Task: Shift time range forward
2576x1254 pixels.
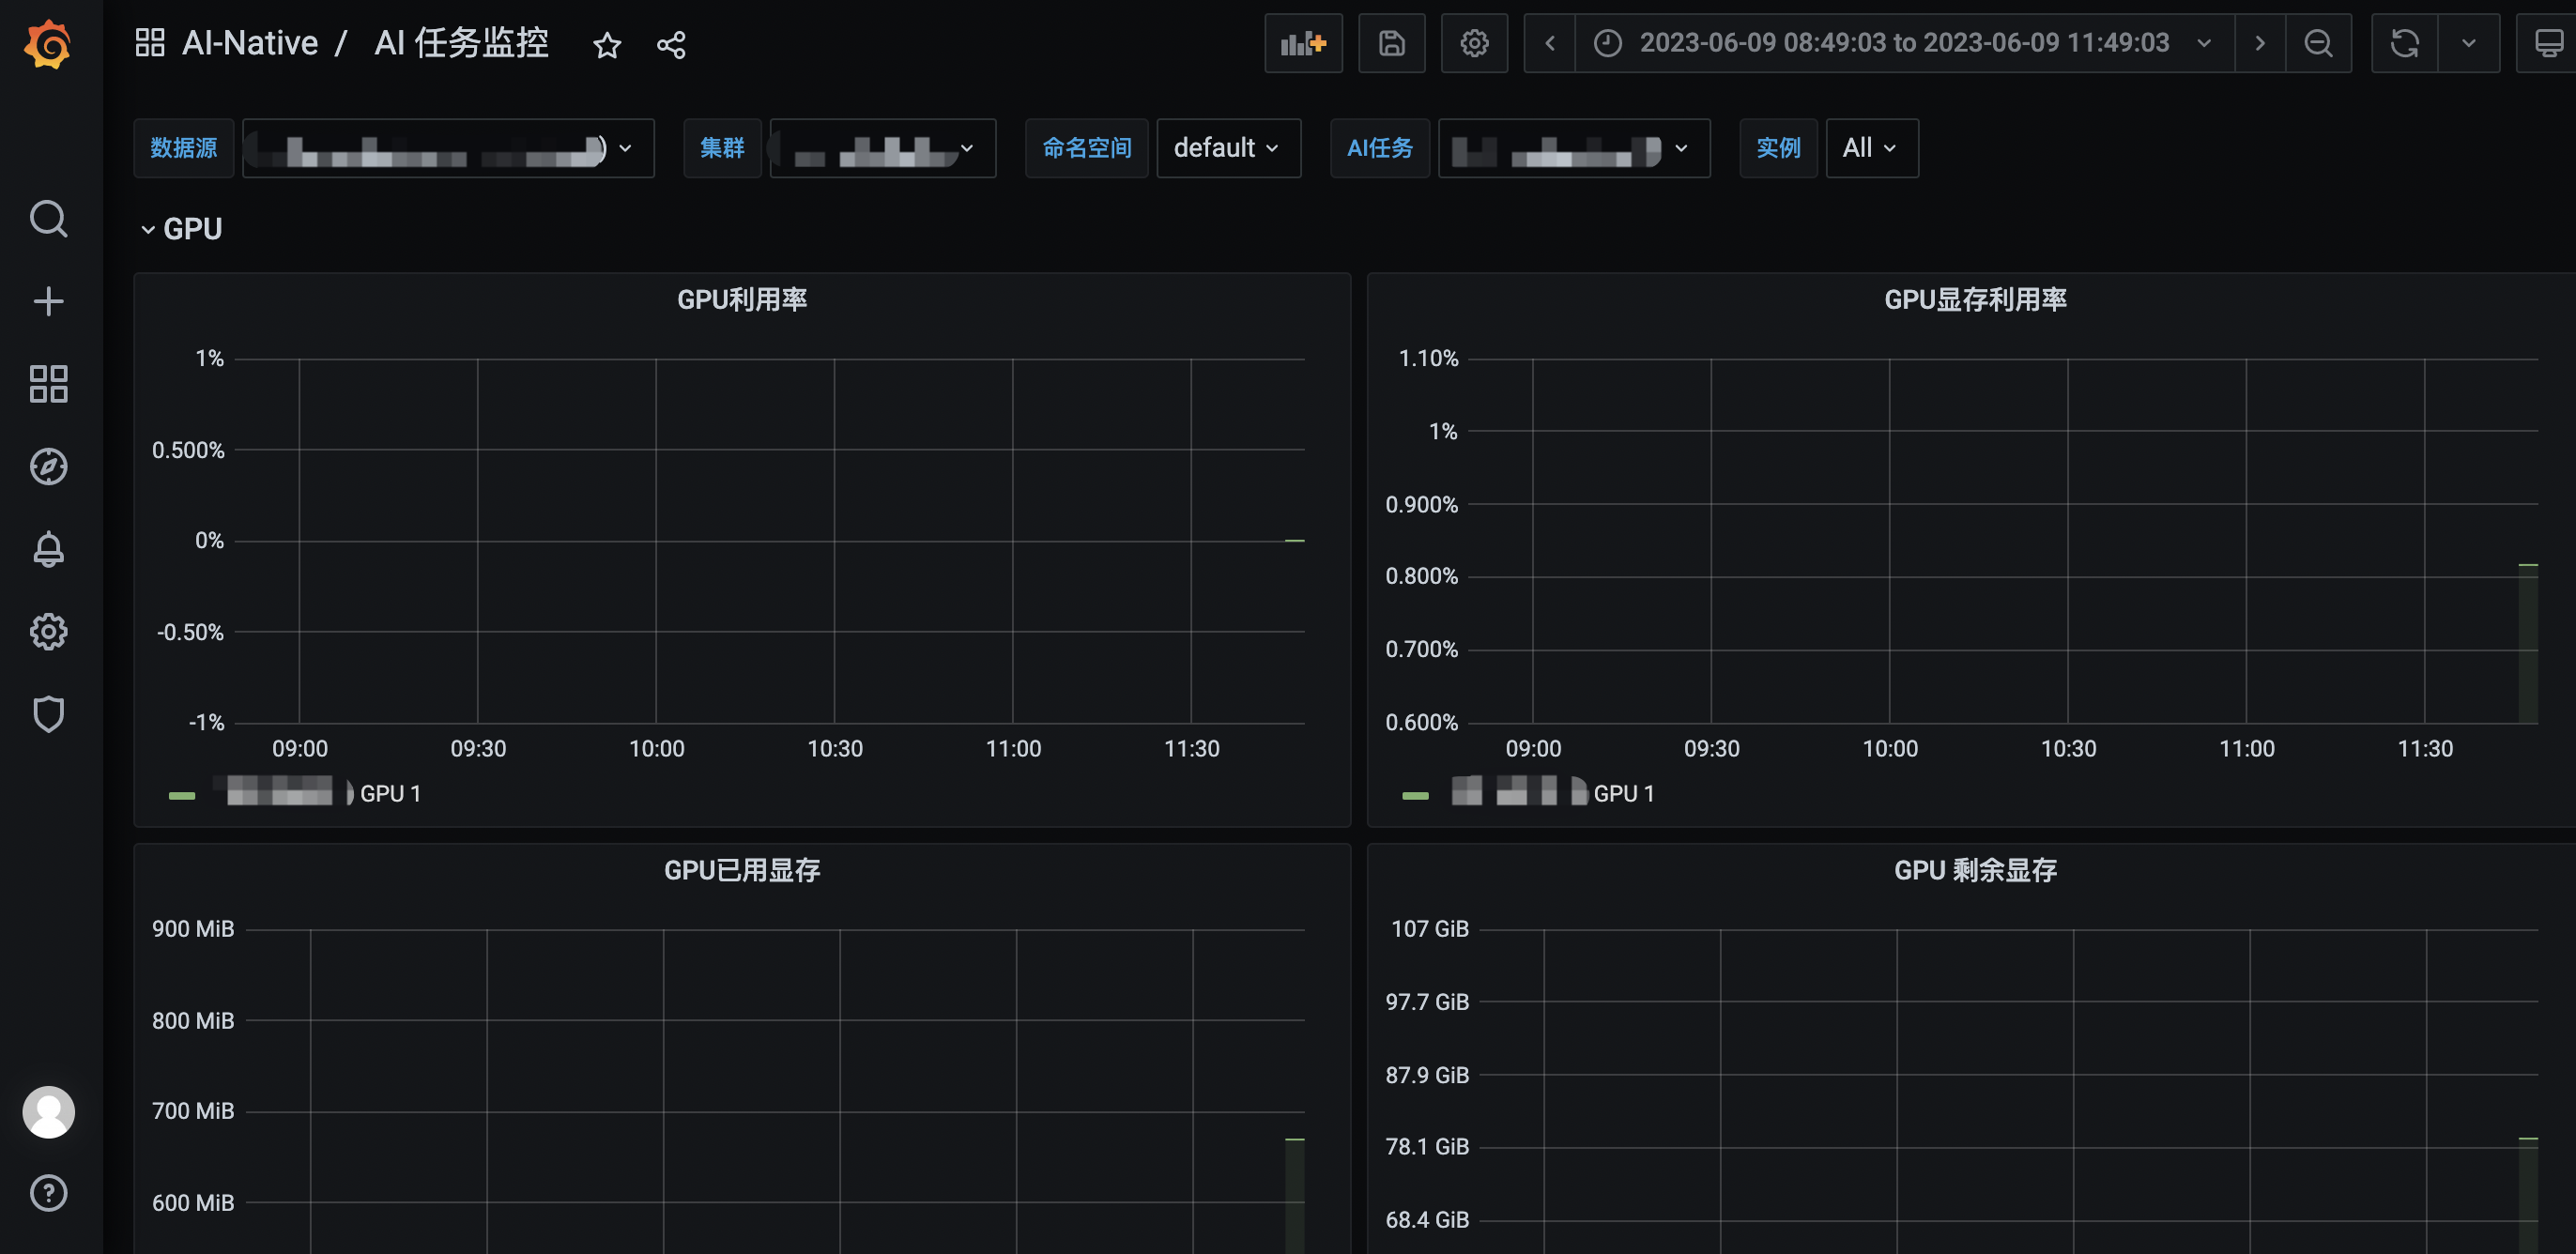Action: (x=2260, y=43)
